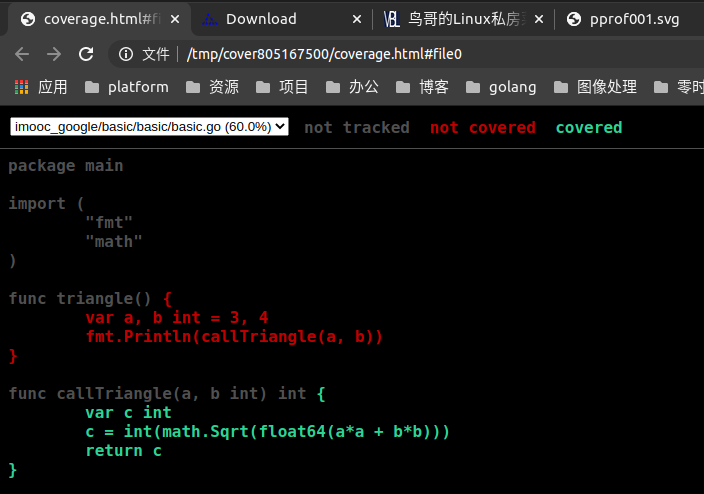Click the site info icon in address bar
The height and width of the screenshot is (494, 704).
[126, 54]
